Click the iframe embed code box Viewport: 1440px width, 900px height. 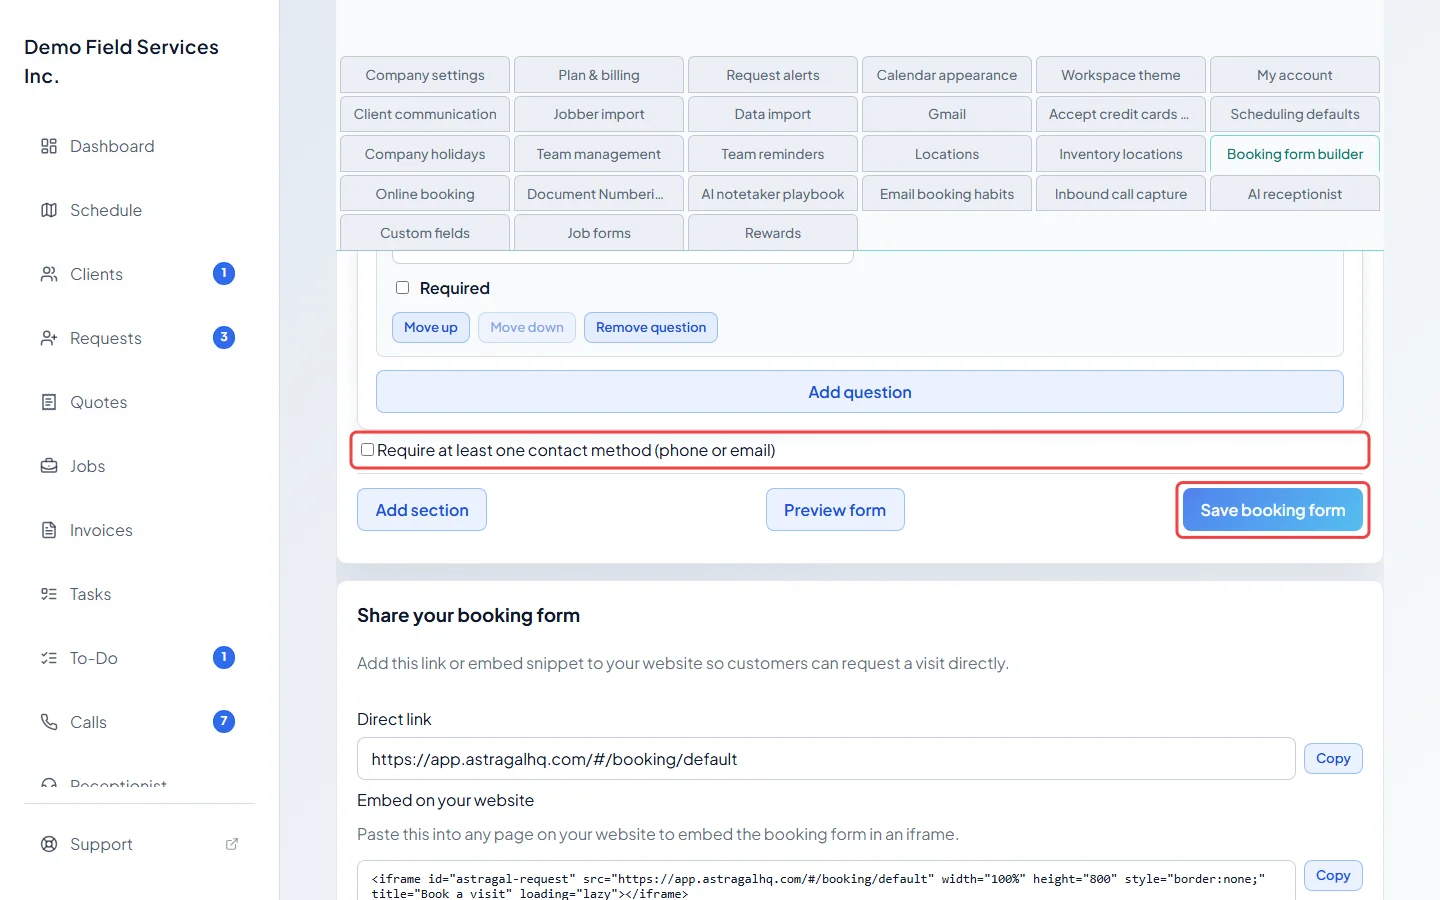click(826, 882)
